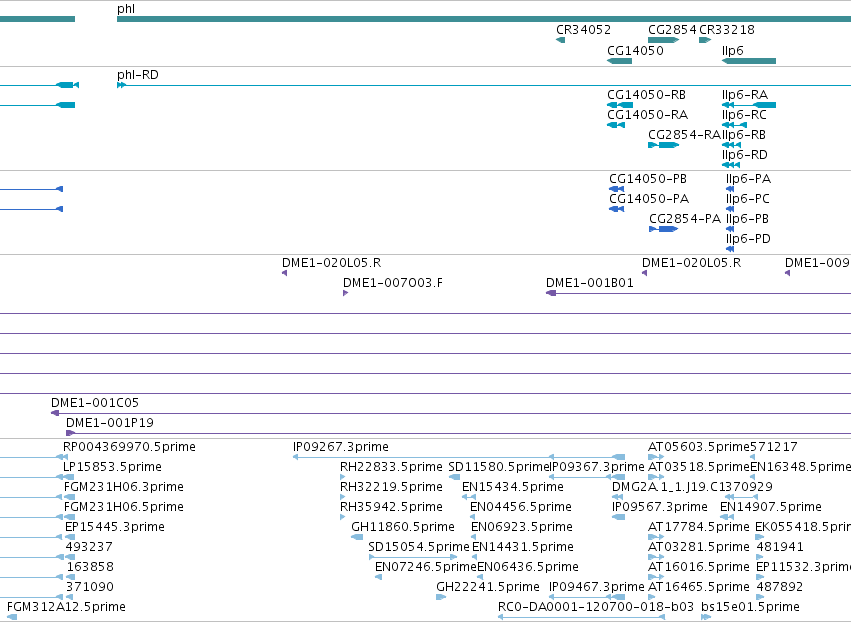
Task: Select the CG14050-PB protein label
Action: (x=648, y=179)
